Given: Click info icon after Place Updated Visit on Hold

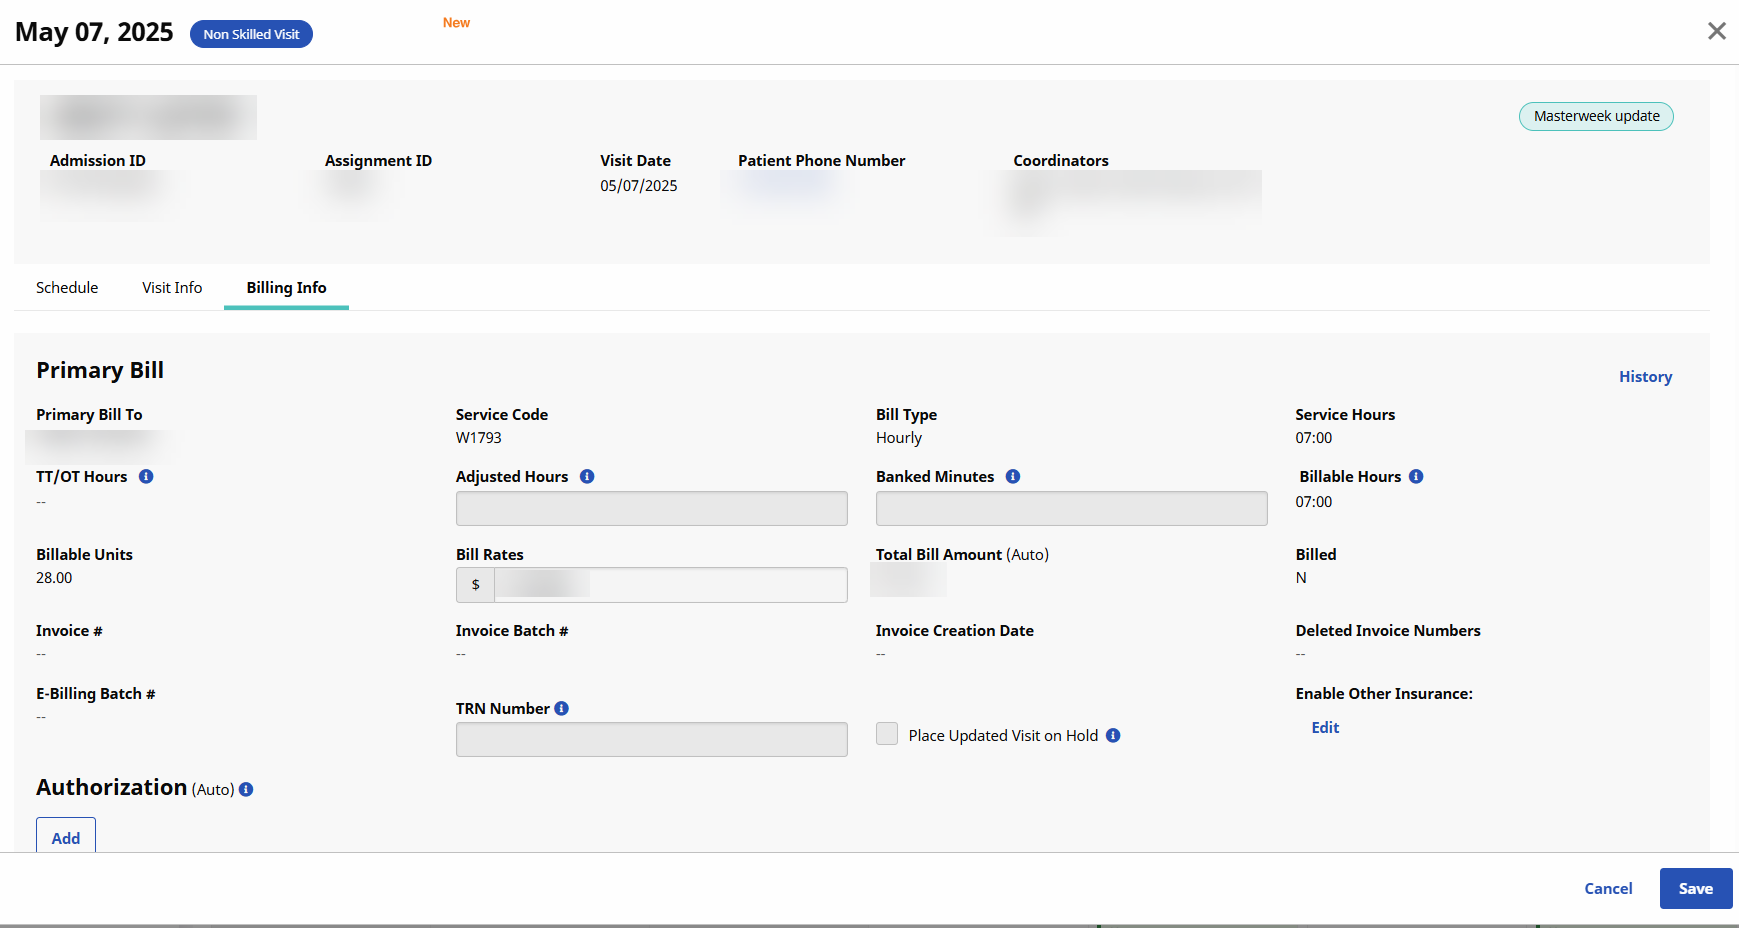Looking at the screenshot, I should point(1113,736).
